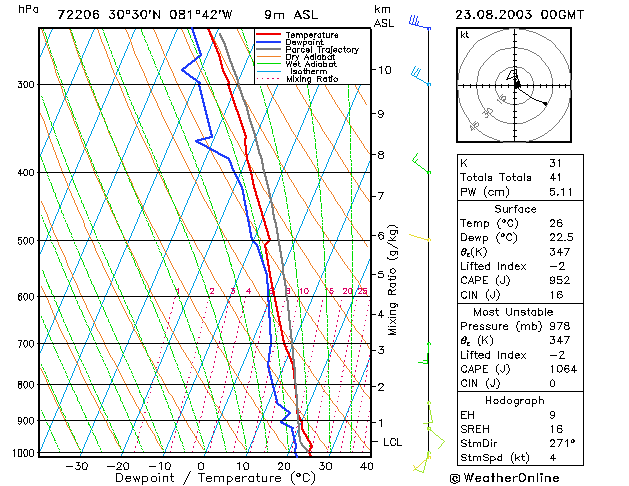The width and height of the screenshot is (629, 486).
Task: Click the Surface 'Temp (°C)' row
Action: [520, 223]
